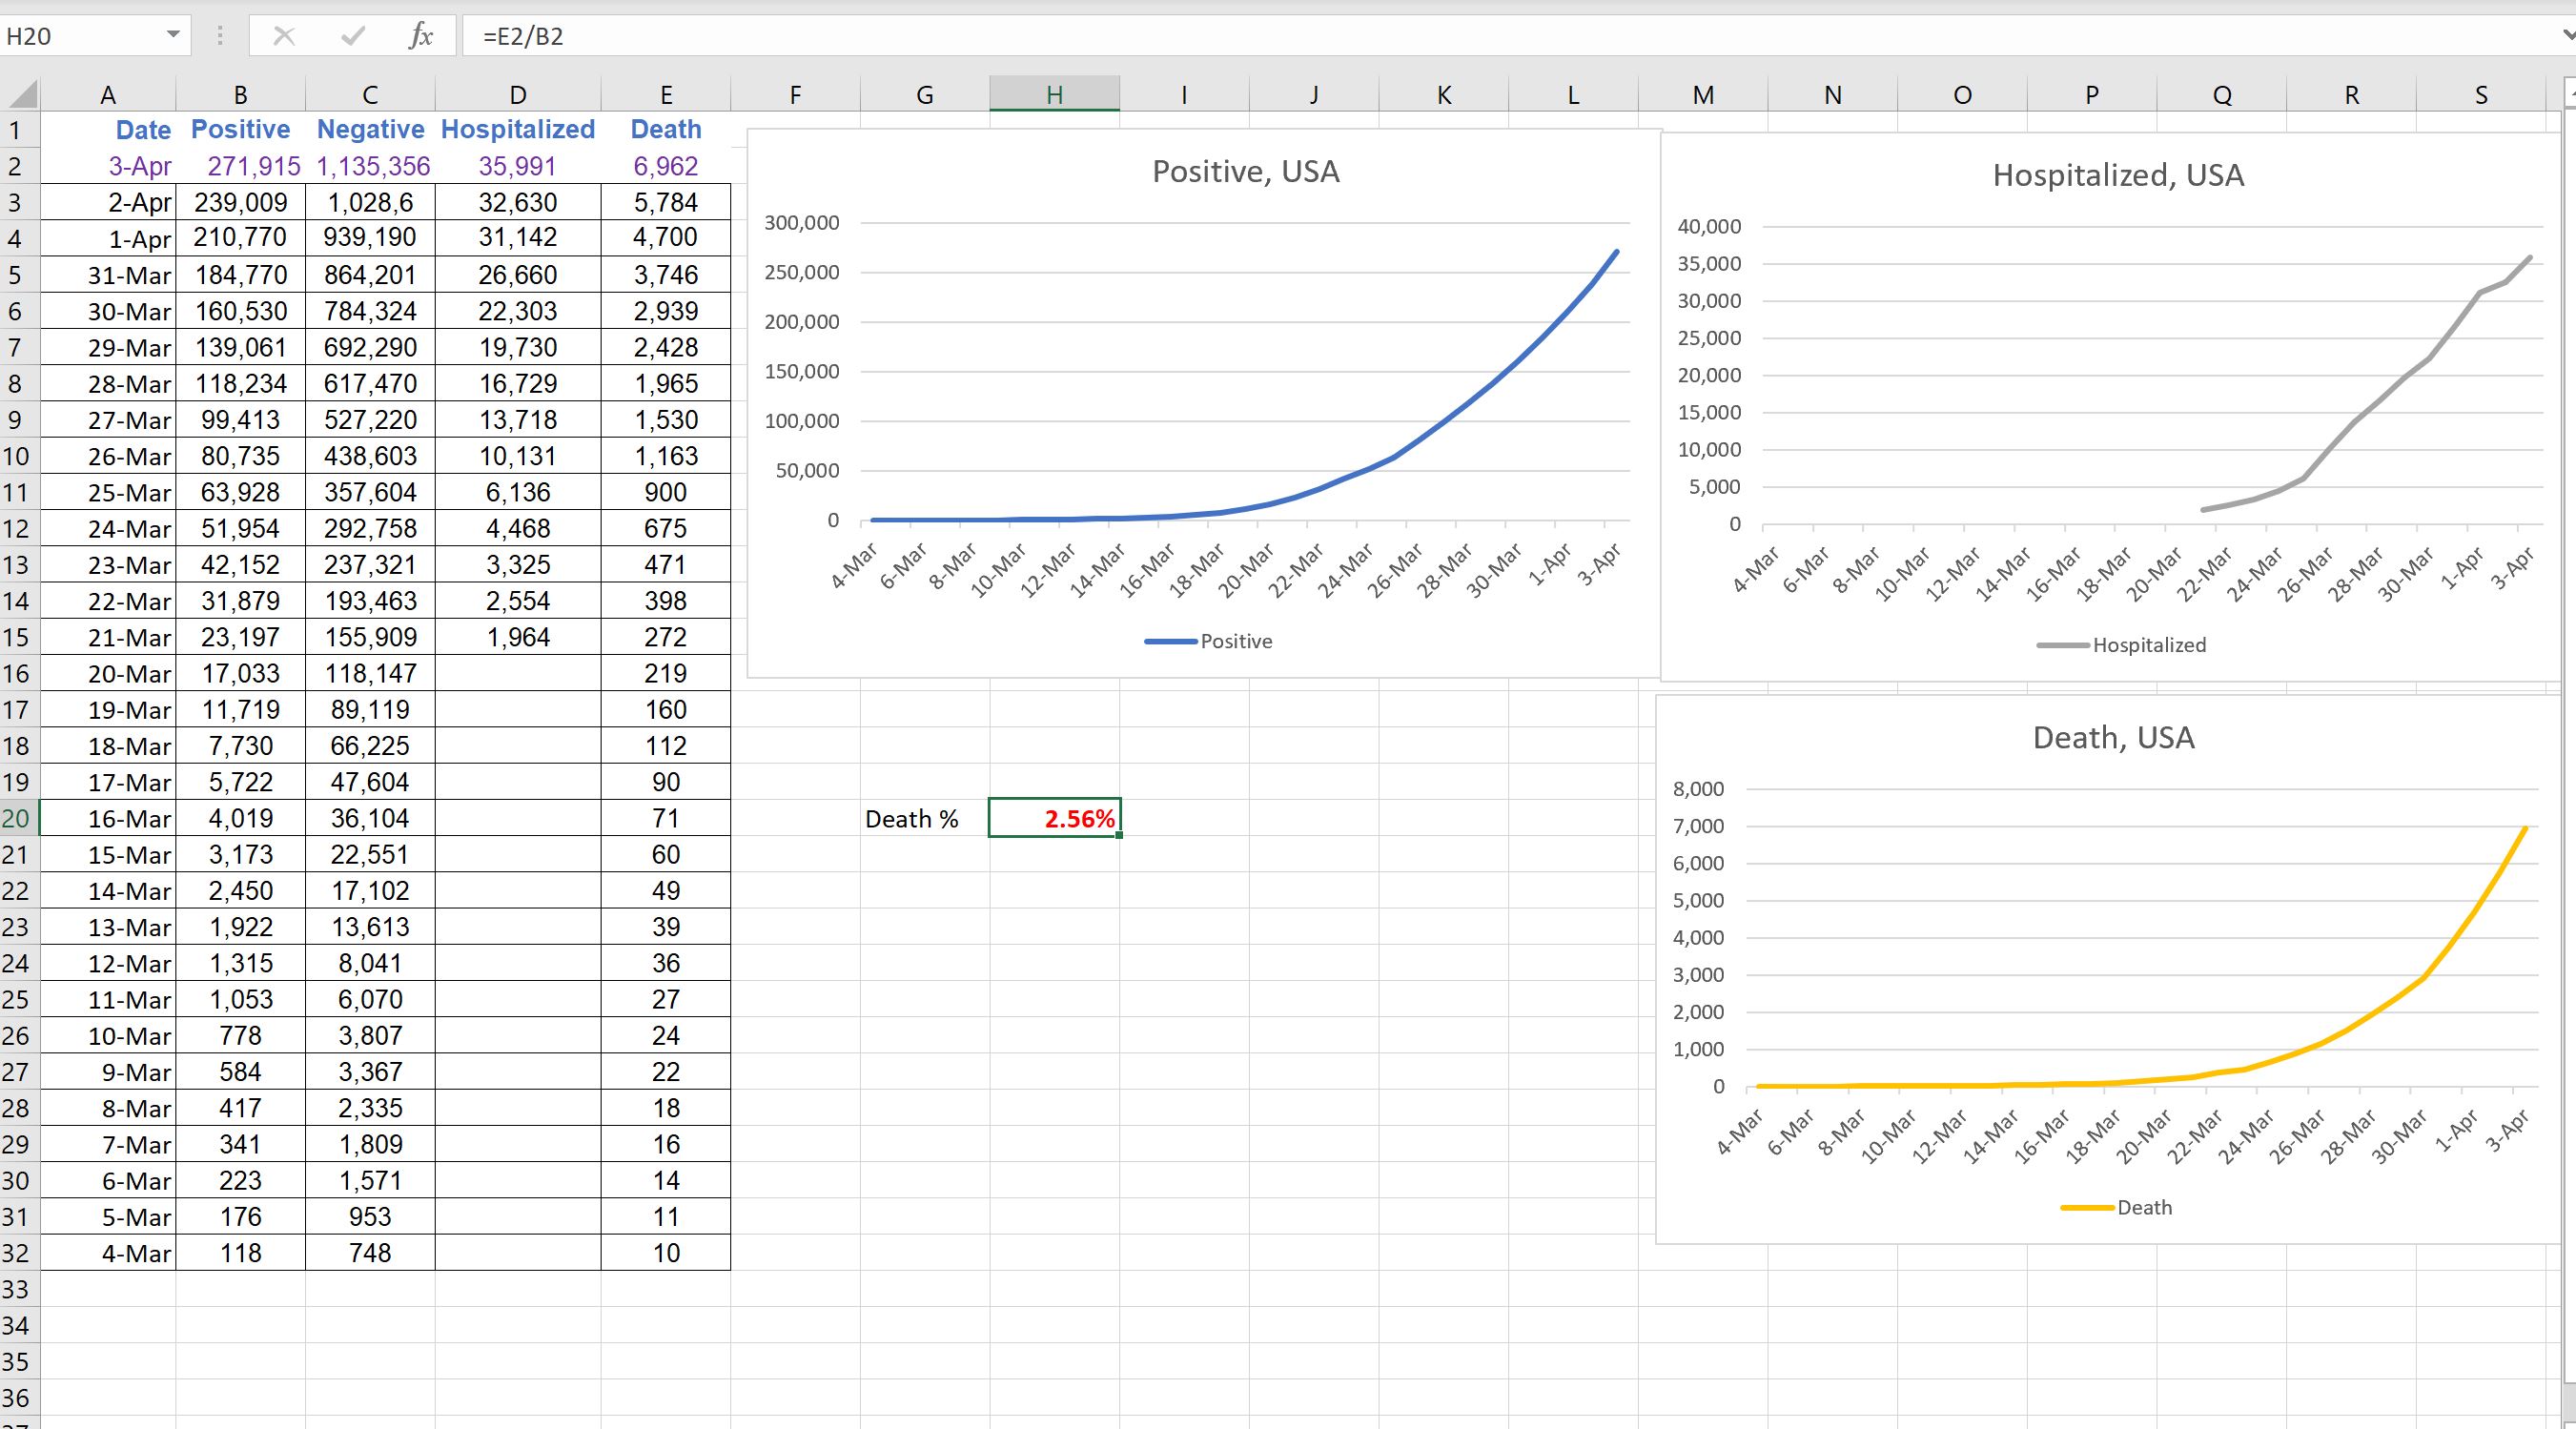
Task: Click the "Death, USA" chart title
Action: (2113, 738)
